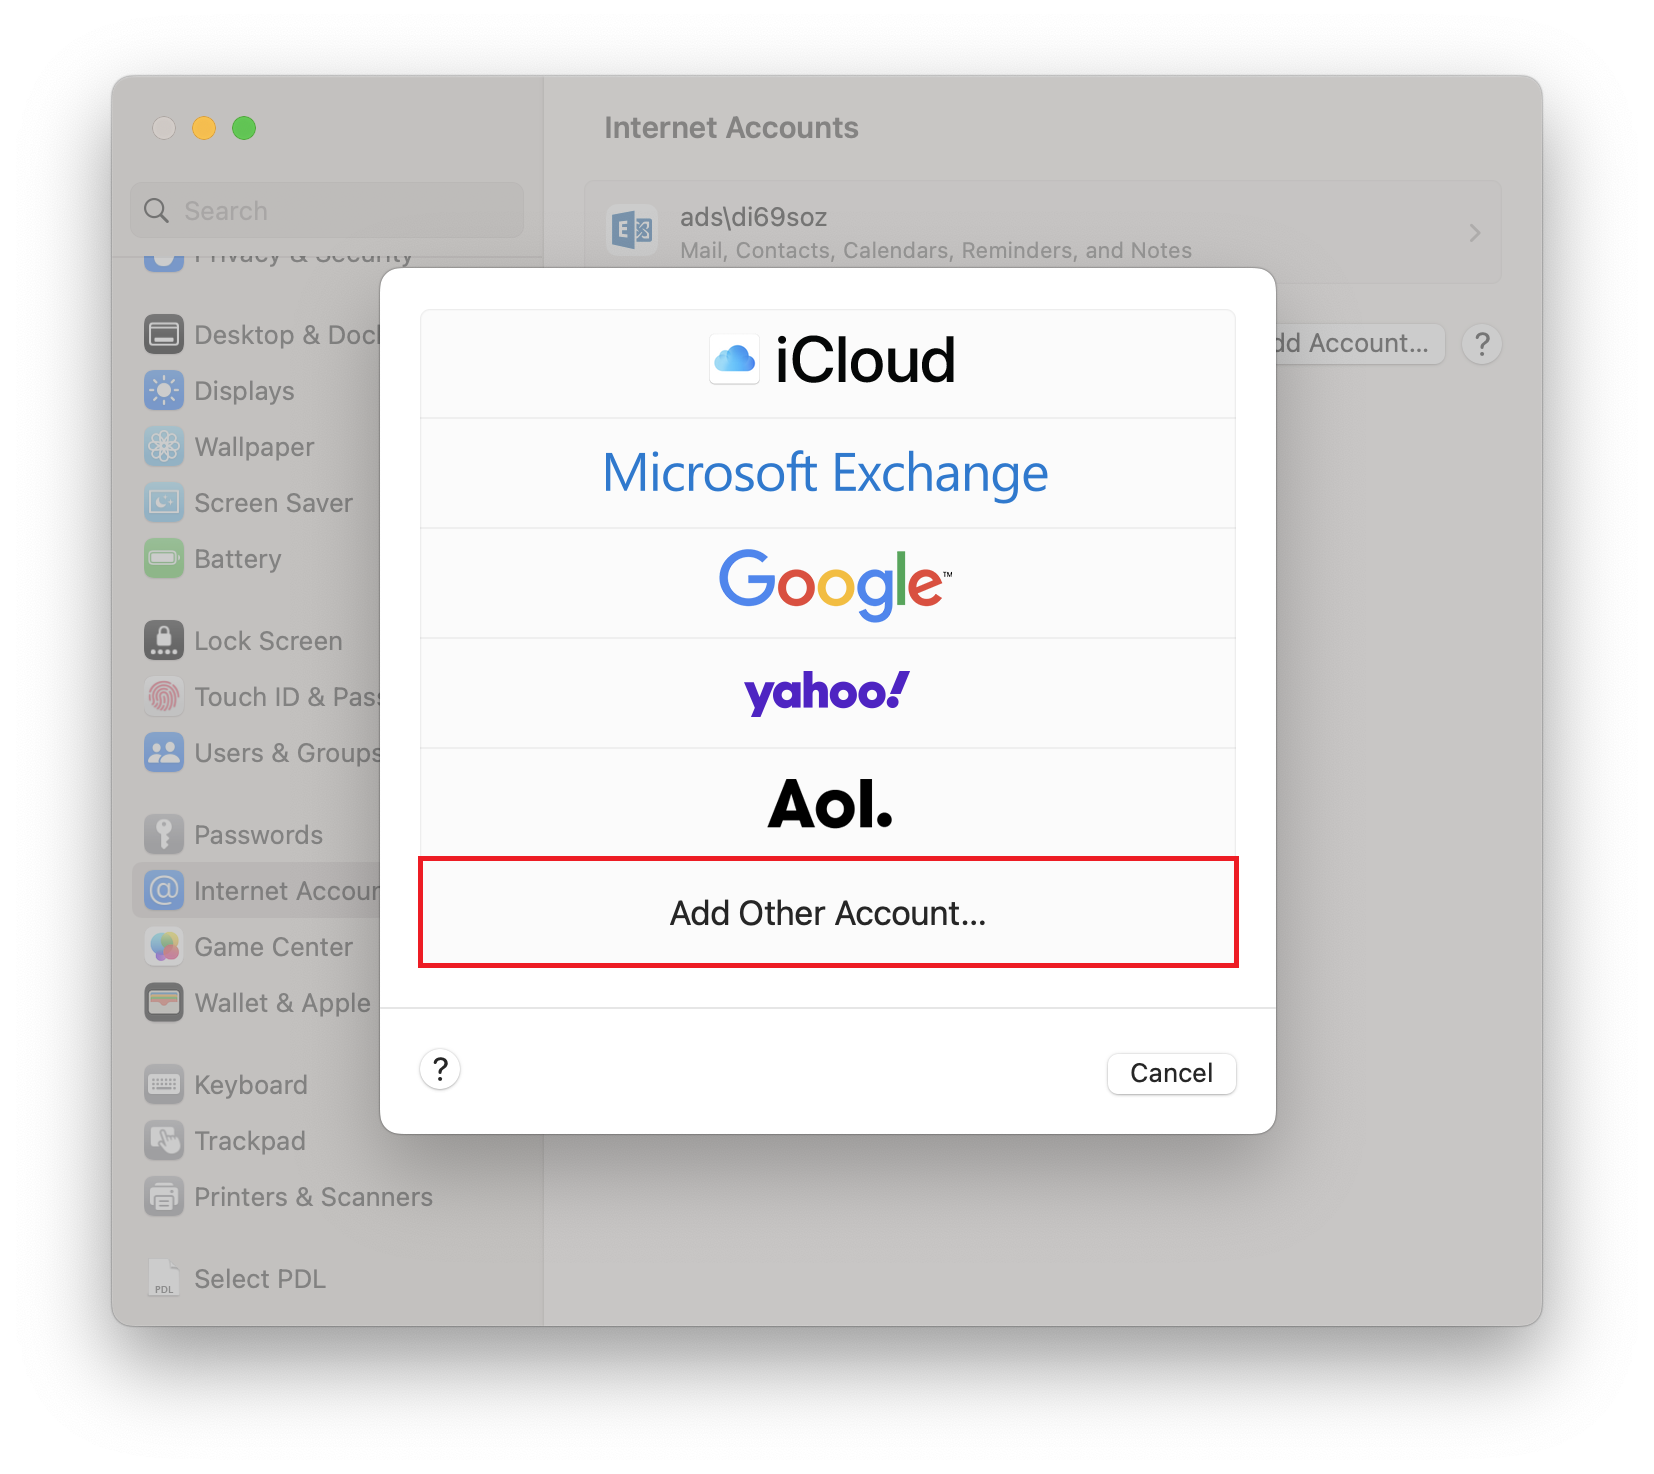This screenshot has width=1654, height=1474.
Task: Open Screen Saver settings
Action: pos(163,502)
